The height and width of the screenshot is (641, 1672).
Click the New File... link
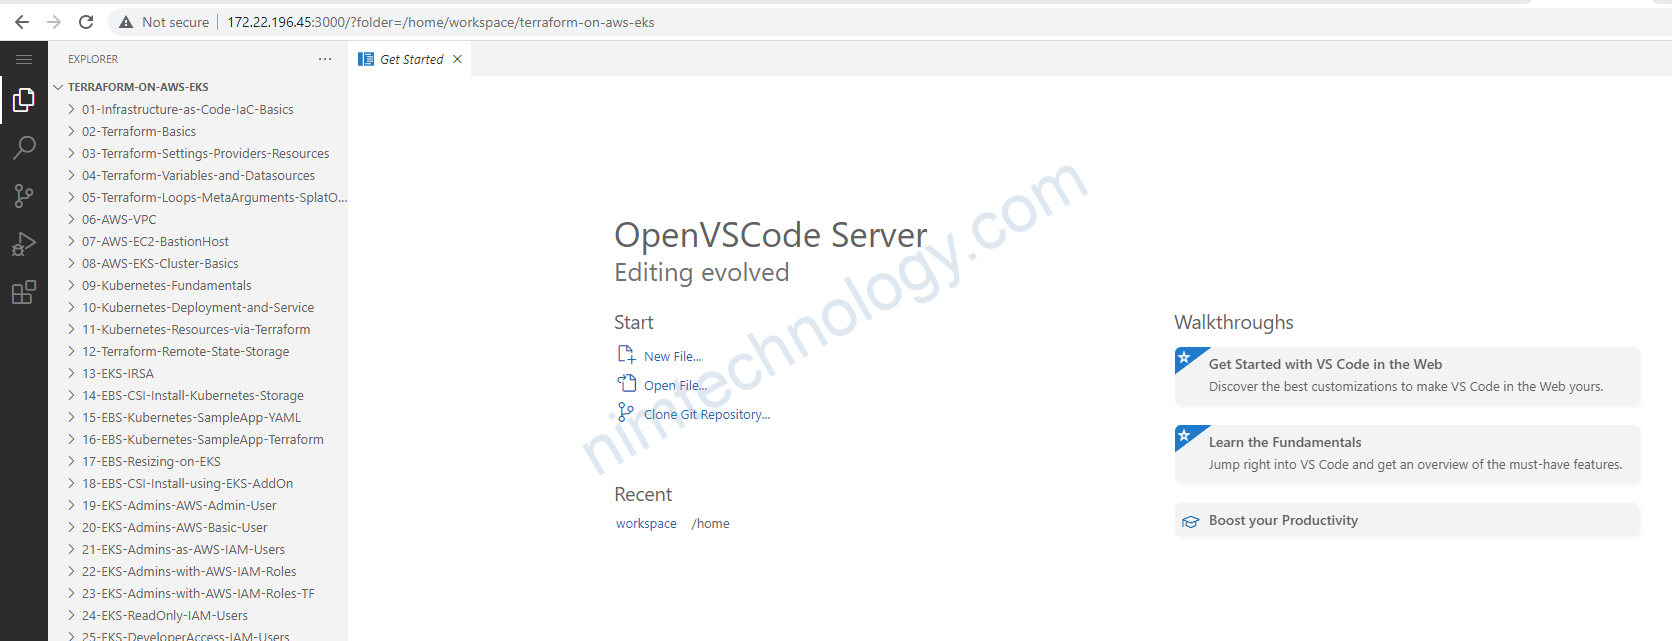[672, 357]
